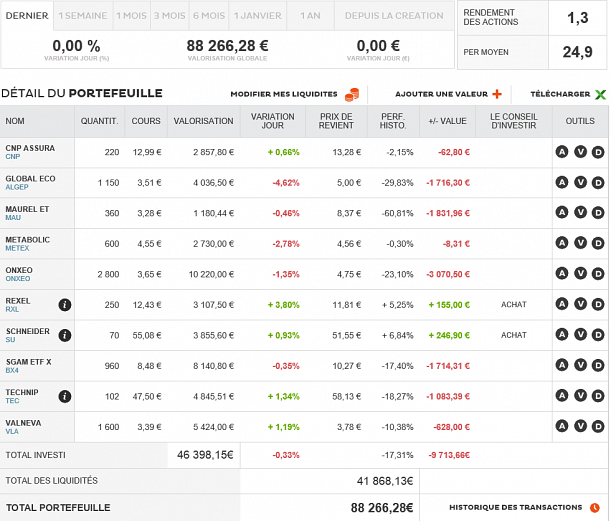Click the A tool icon for GLOBAL ECO

[562, 182]
